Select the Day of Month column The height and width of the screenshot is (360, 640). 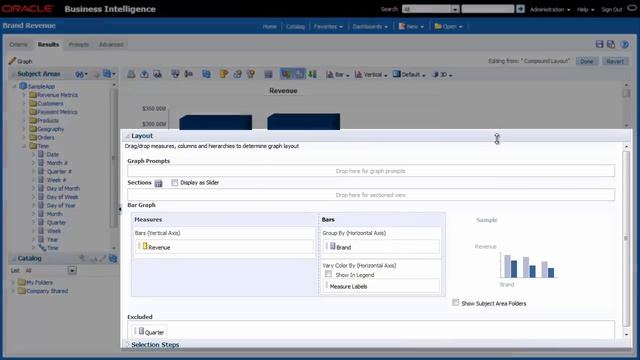click(63, 189)
